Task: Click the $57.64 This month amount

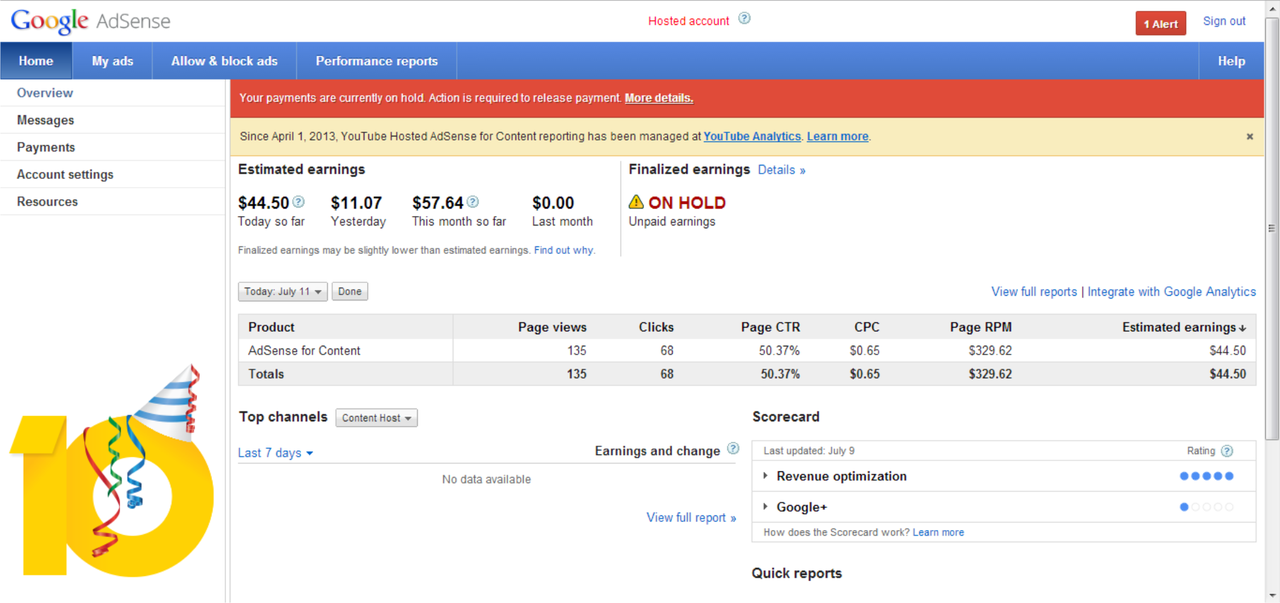Action: tap(438, 203)
